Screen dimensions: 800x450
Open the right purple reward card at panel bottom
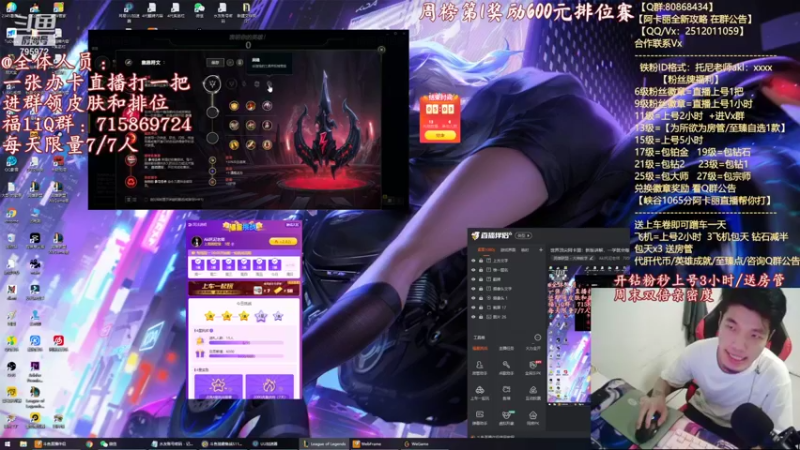[x=269, y=386]
